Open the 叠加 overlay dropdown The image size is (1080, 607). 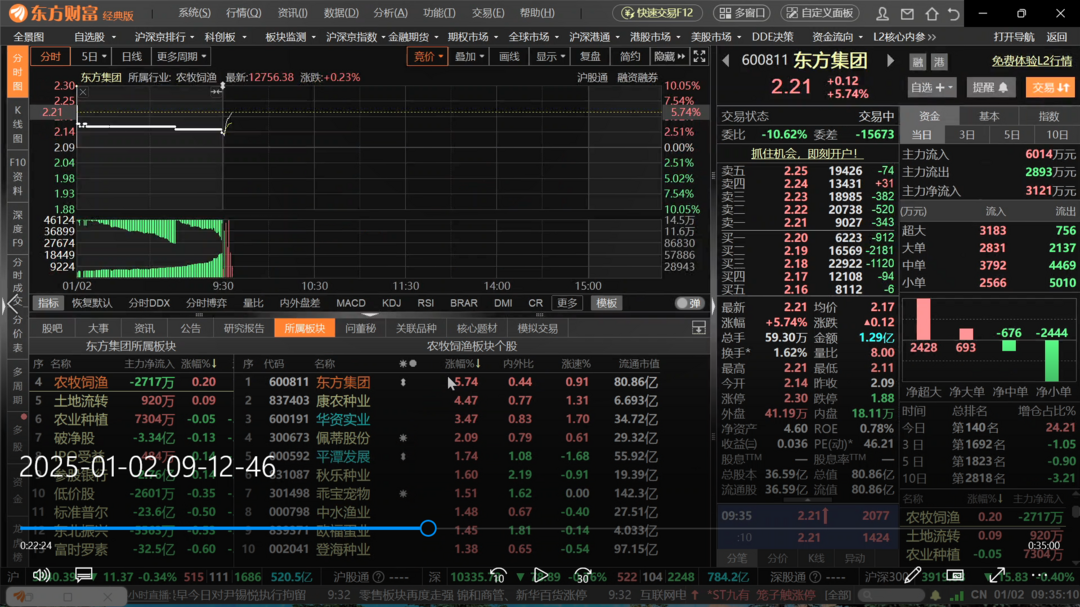pos(469,56)
